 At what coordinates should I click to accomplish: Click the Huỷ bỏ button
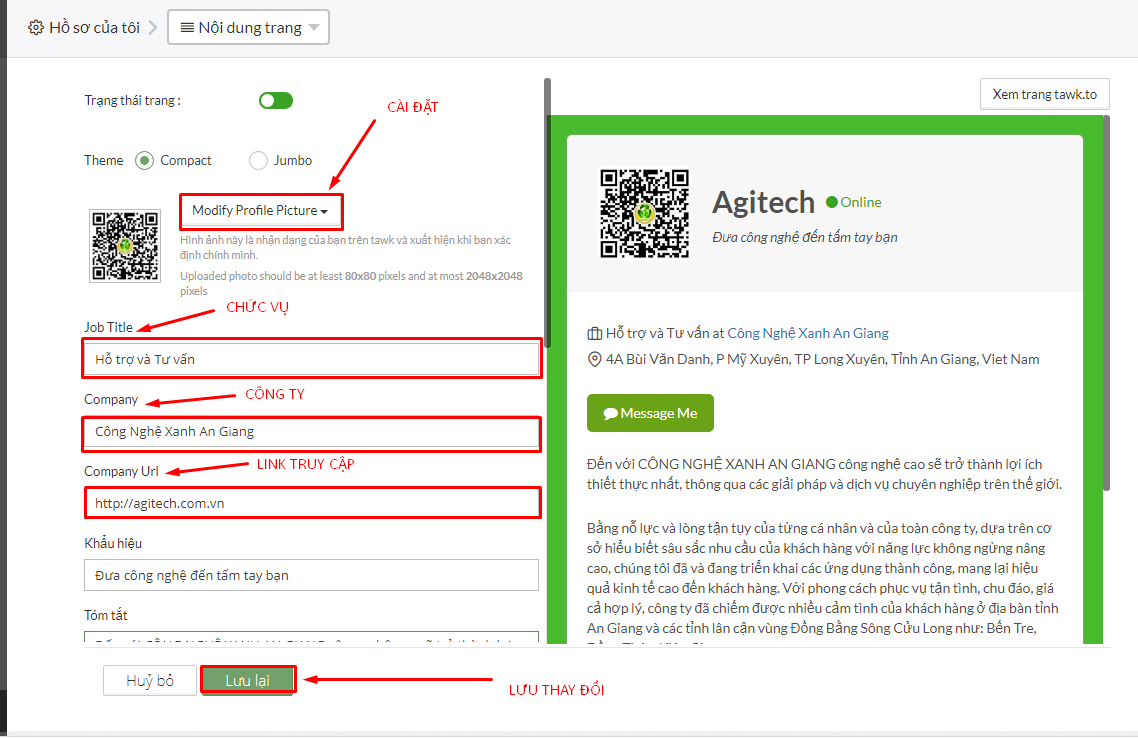tap(150, 681)
